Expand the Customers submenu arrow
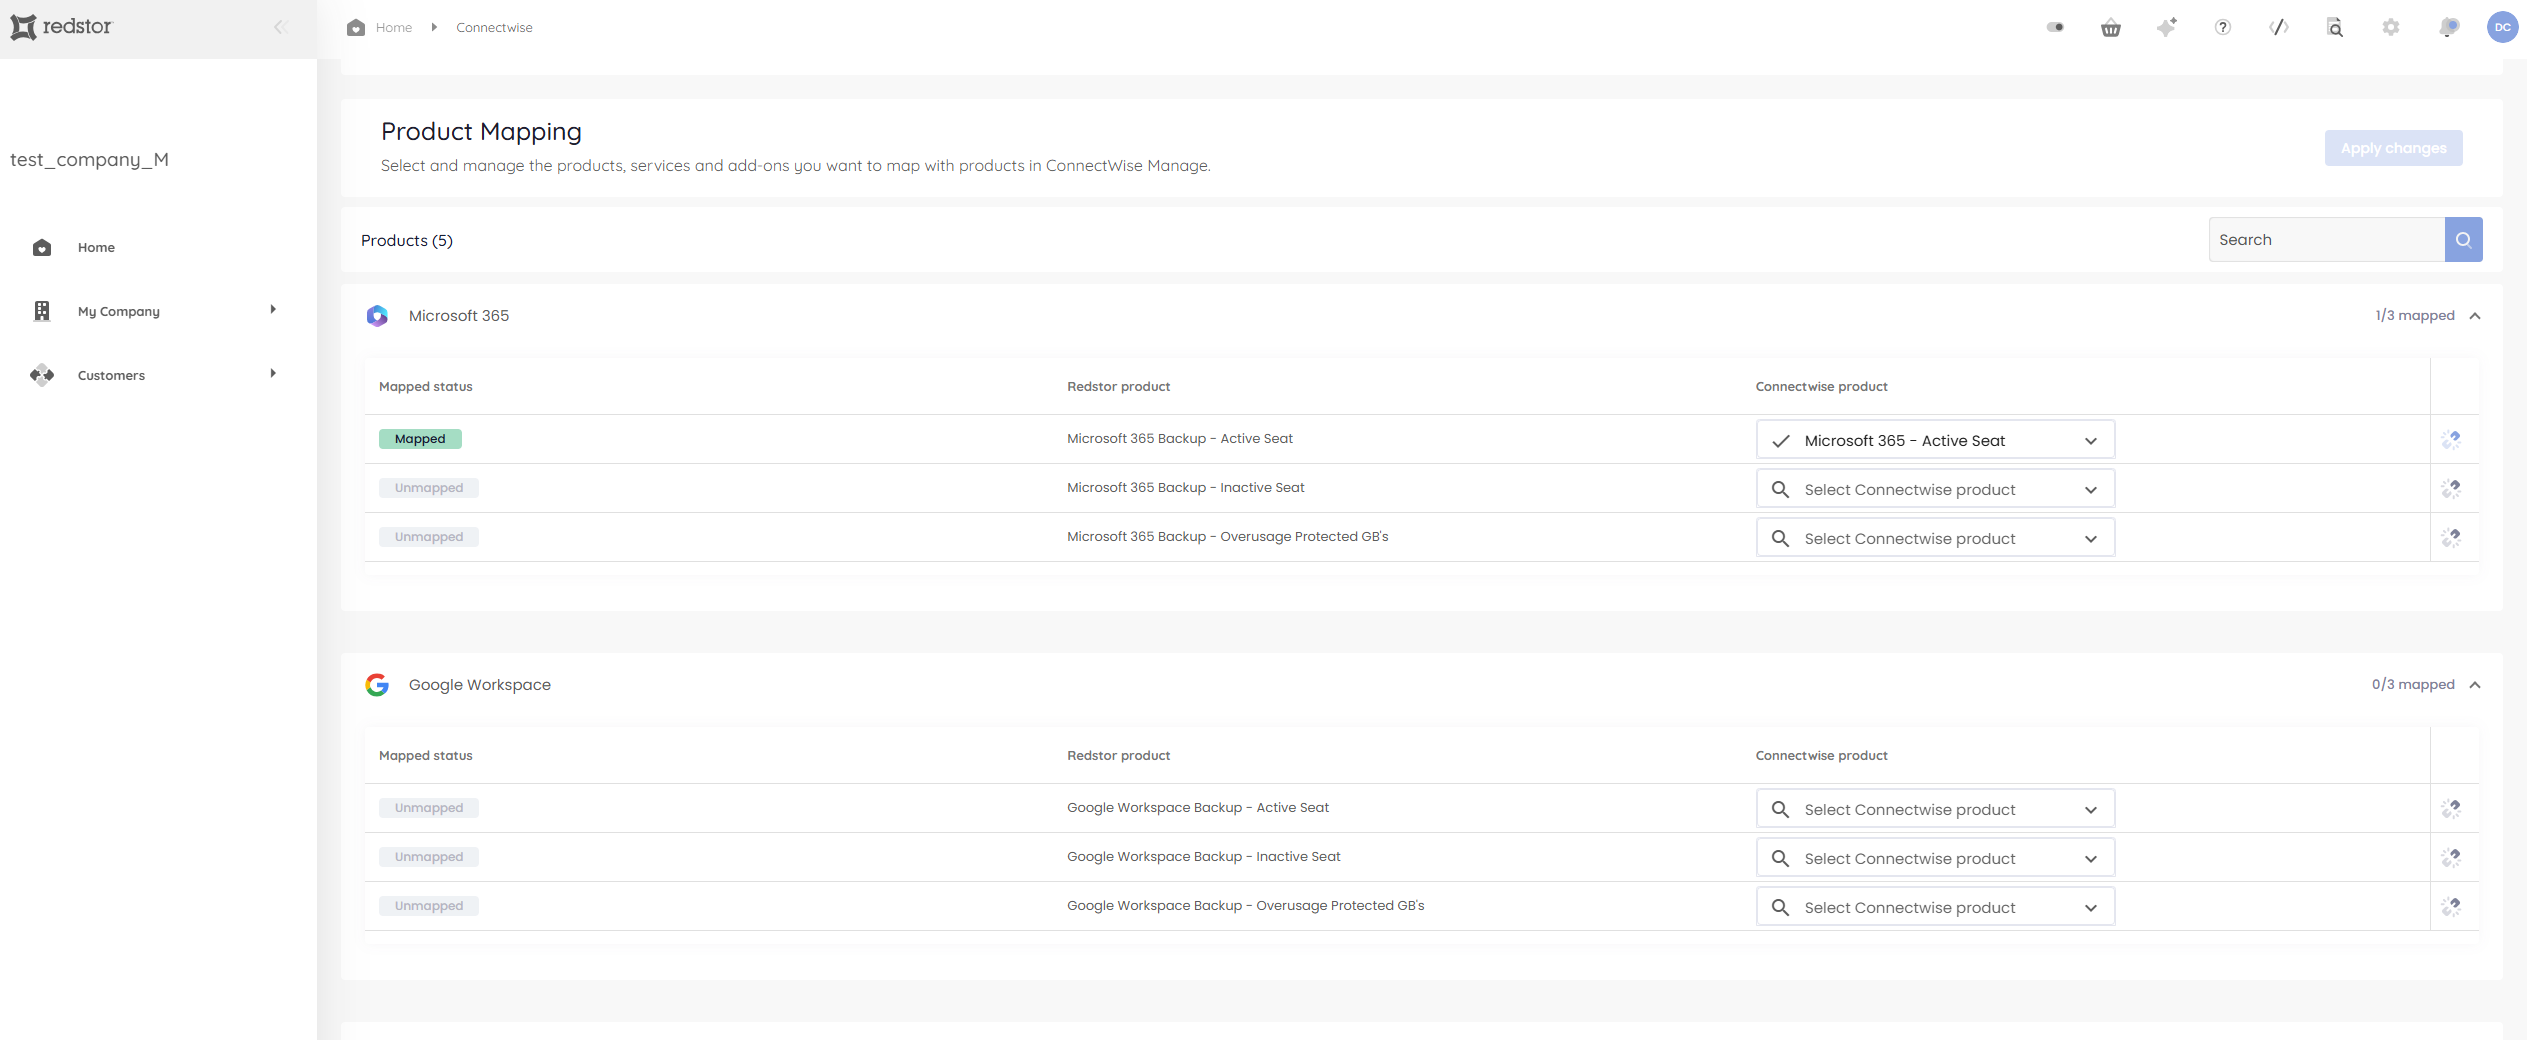 click(x=273, y=374)
